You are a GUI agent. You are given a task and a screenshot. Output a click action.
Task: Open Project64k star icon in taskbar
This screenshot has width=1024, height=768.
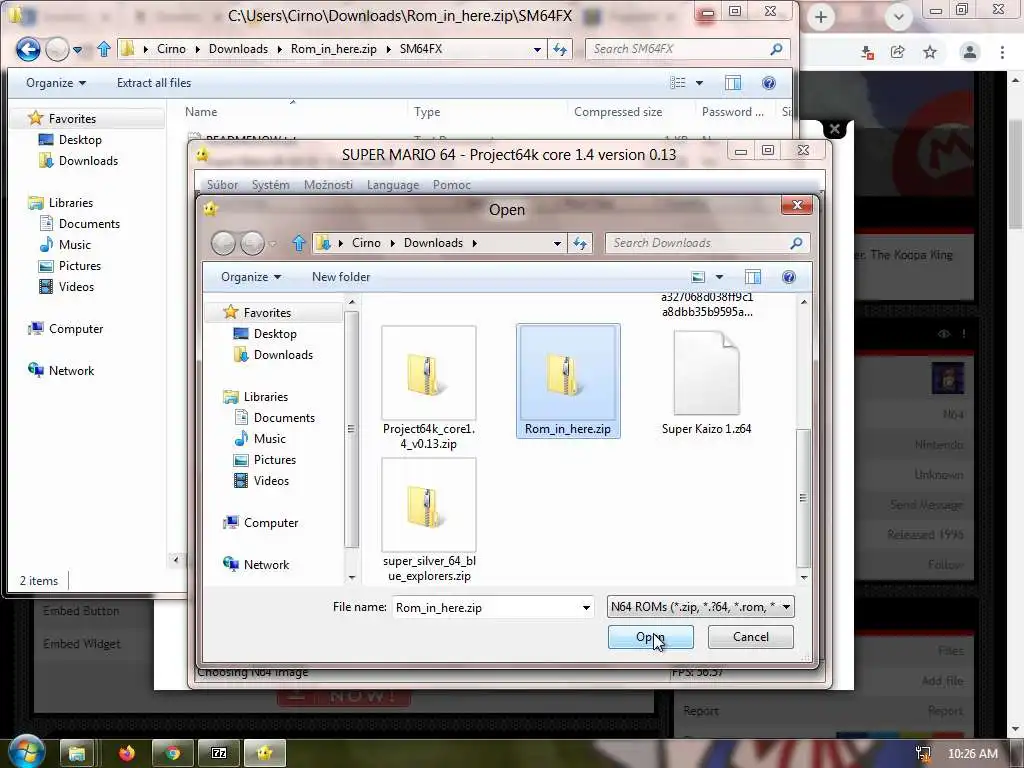[x=264, y=754]
